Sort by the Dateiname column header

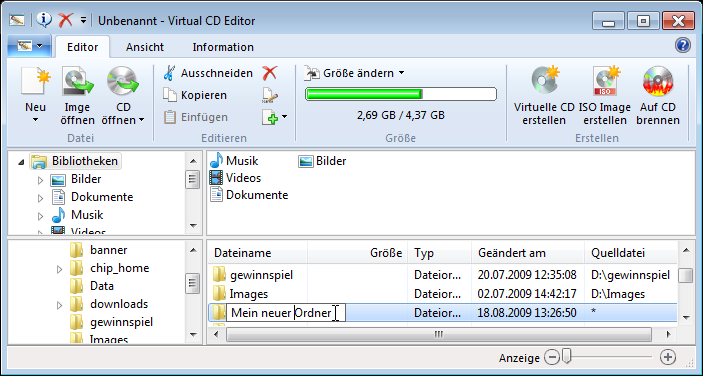258,253
